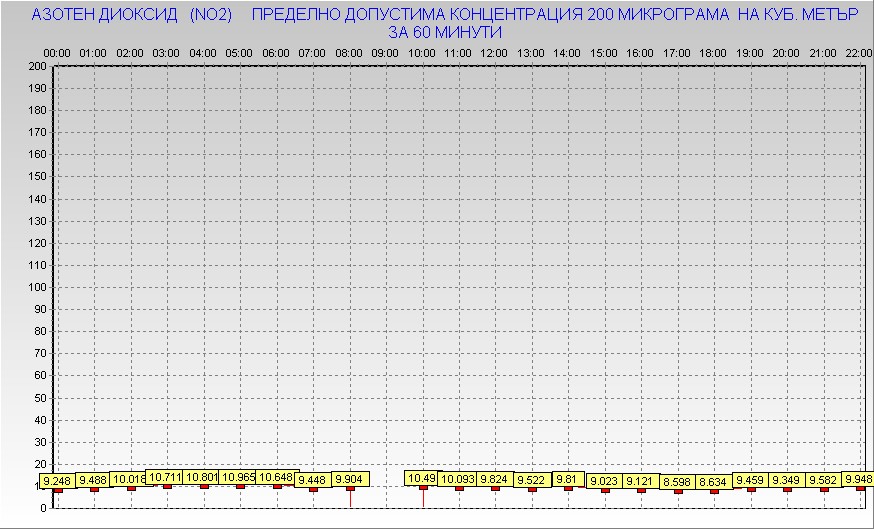
Task: Select the 9.948 value label at 22:00
Action: (x=857, y=479)
